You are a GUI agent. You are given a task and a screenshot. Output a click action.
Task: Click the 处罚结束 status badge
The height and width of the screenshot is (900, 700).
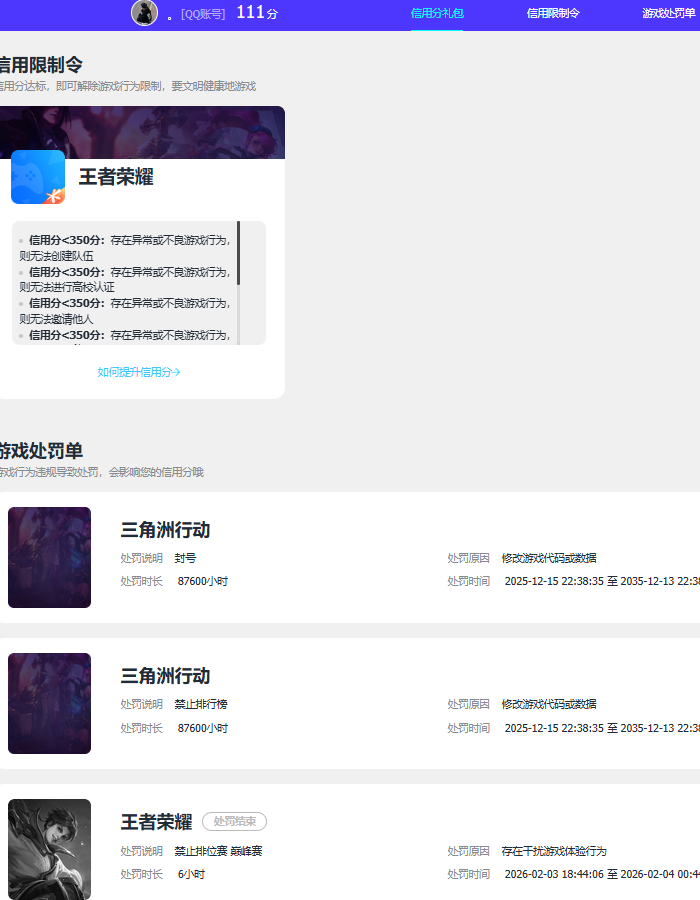[x=235, y=821]
